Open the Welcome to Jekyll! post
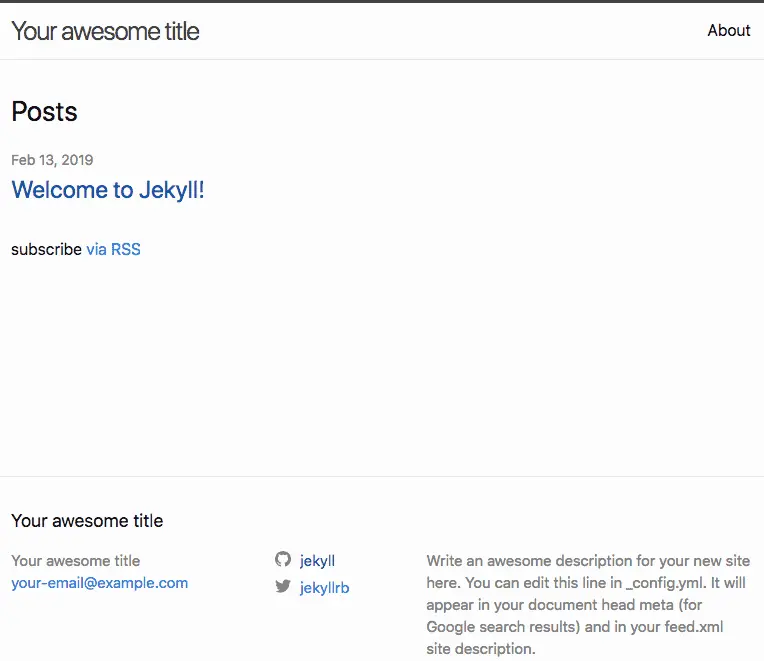764x661 pixels. (108, 189)
